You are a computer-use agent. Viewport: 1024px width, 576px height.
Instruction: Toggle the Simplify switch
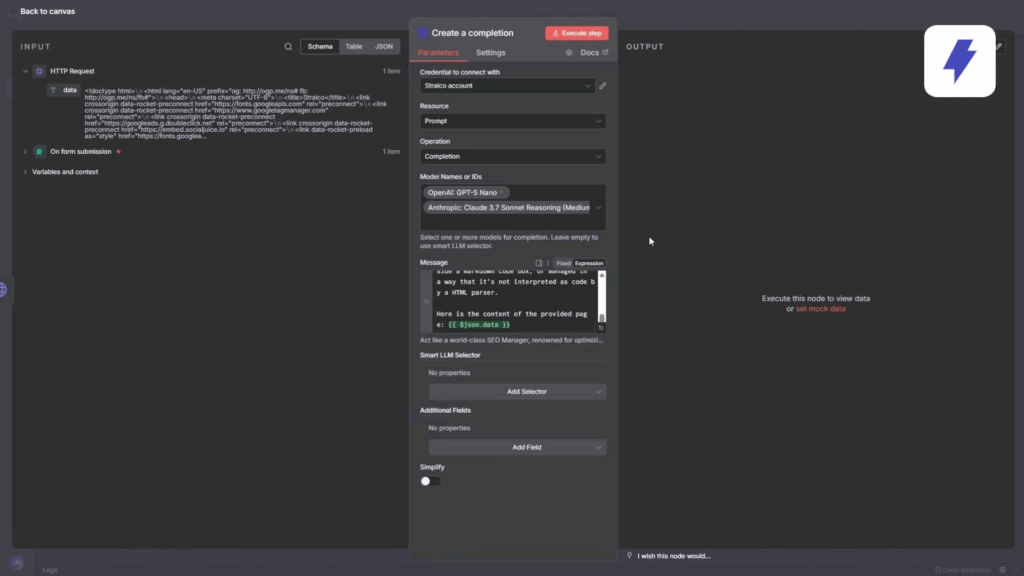point(430,481)
